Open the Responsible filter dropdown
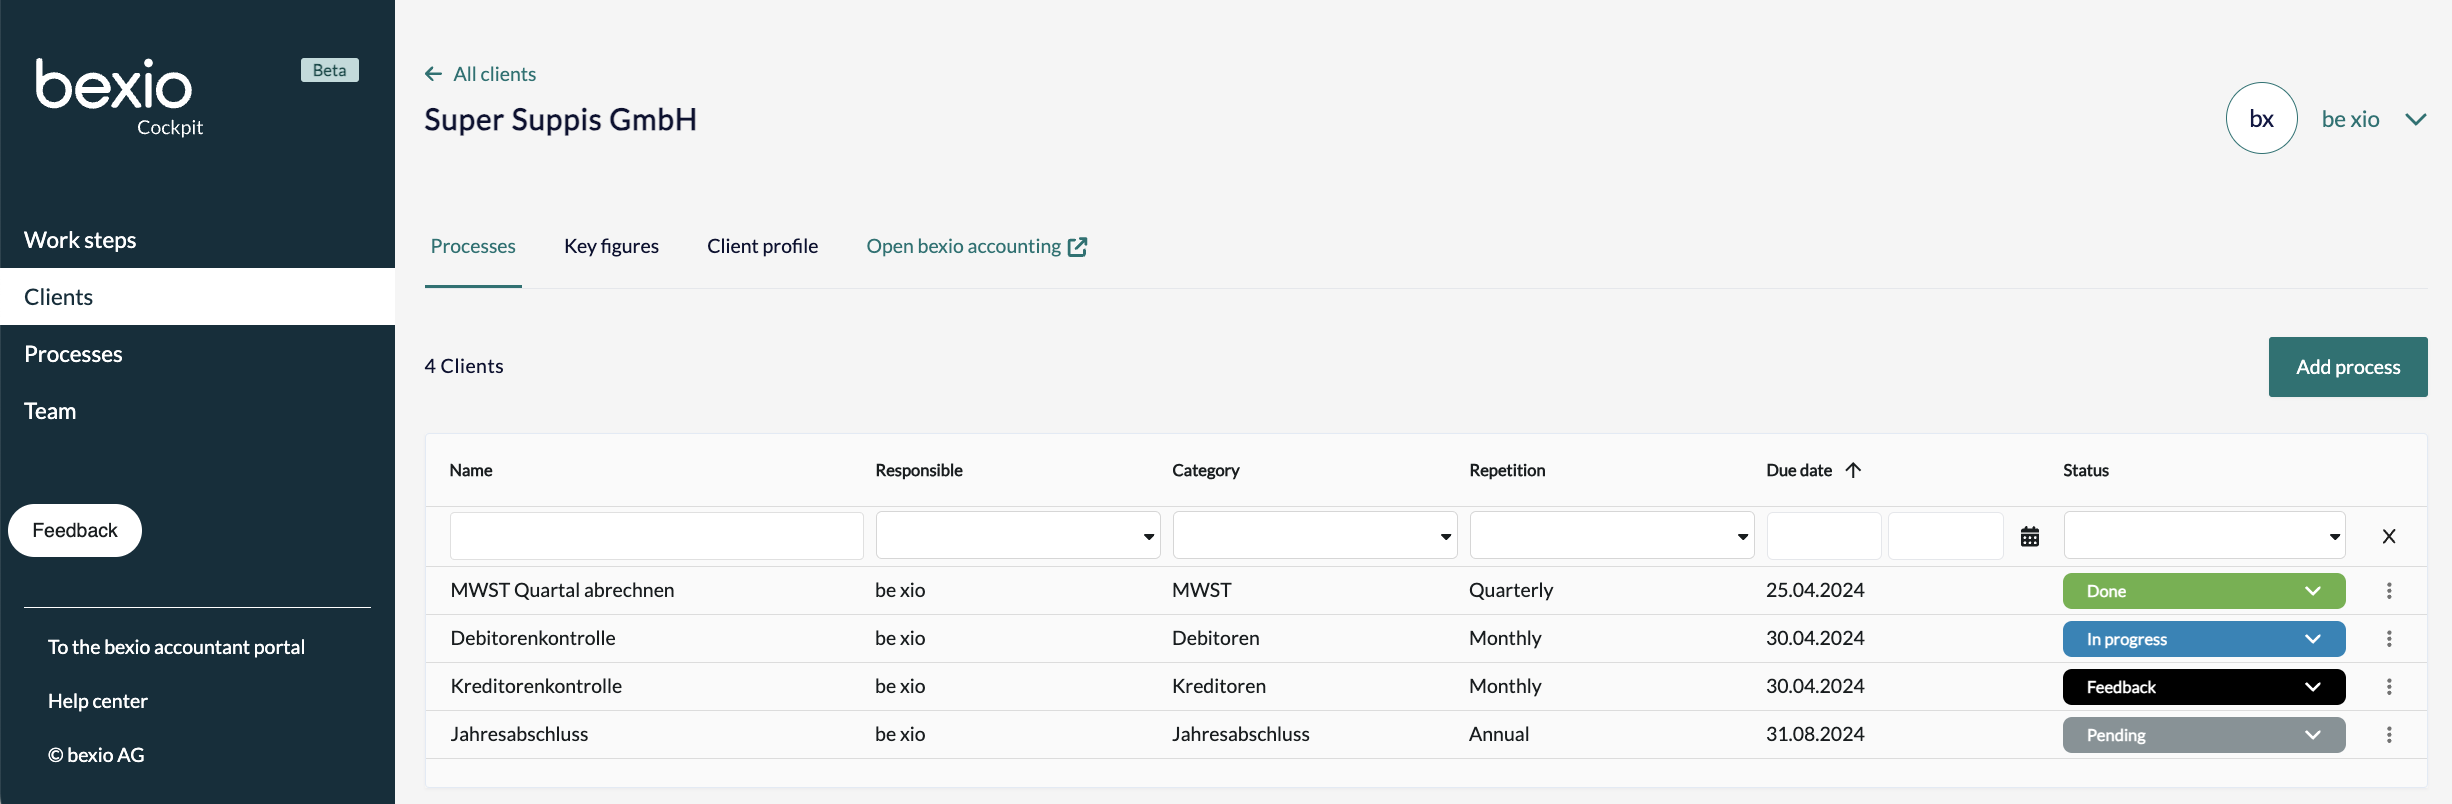Viewport: 2452px width, 804px height. pos(1017,536)
